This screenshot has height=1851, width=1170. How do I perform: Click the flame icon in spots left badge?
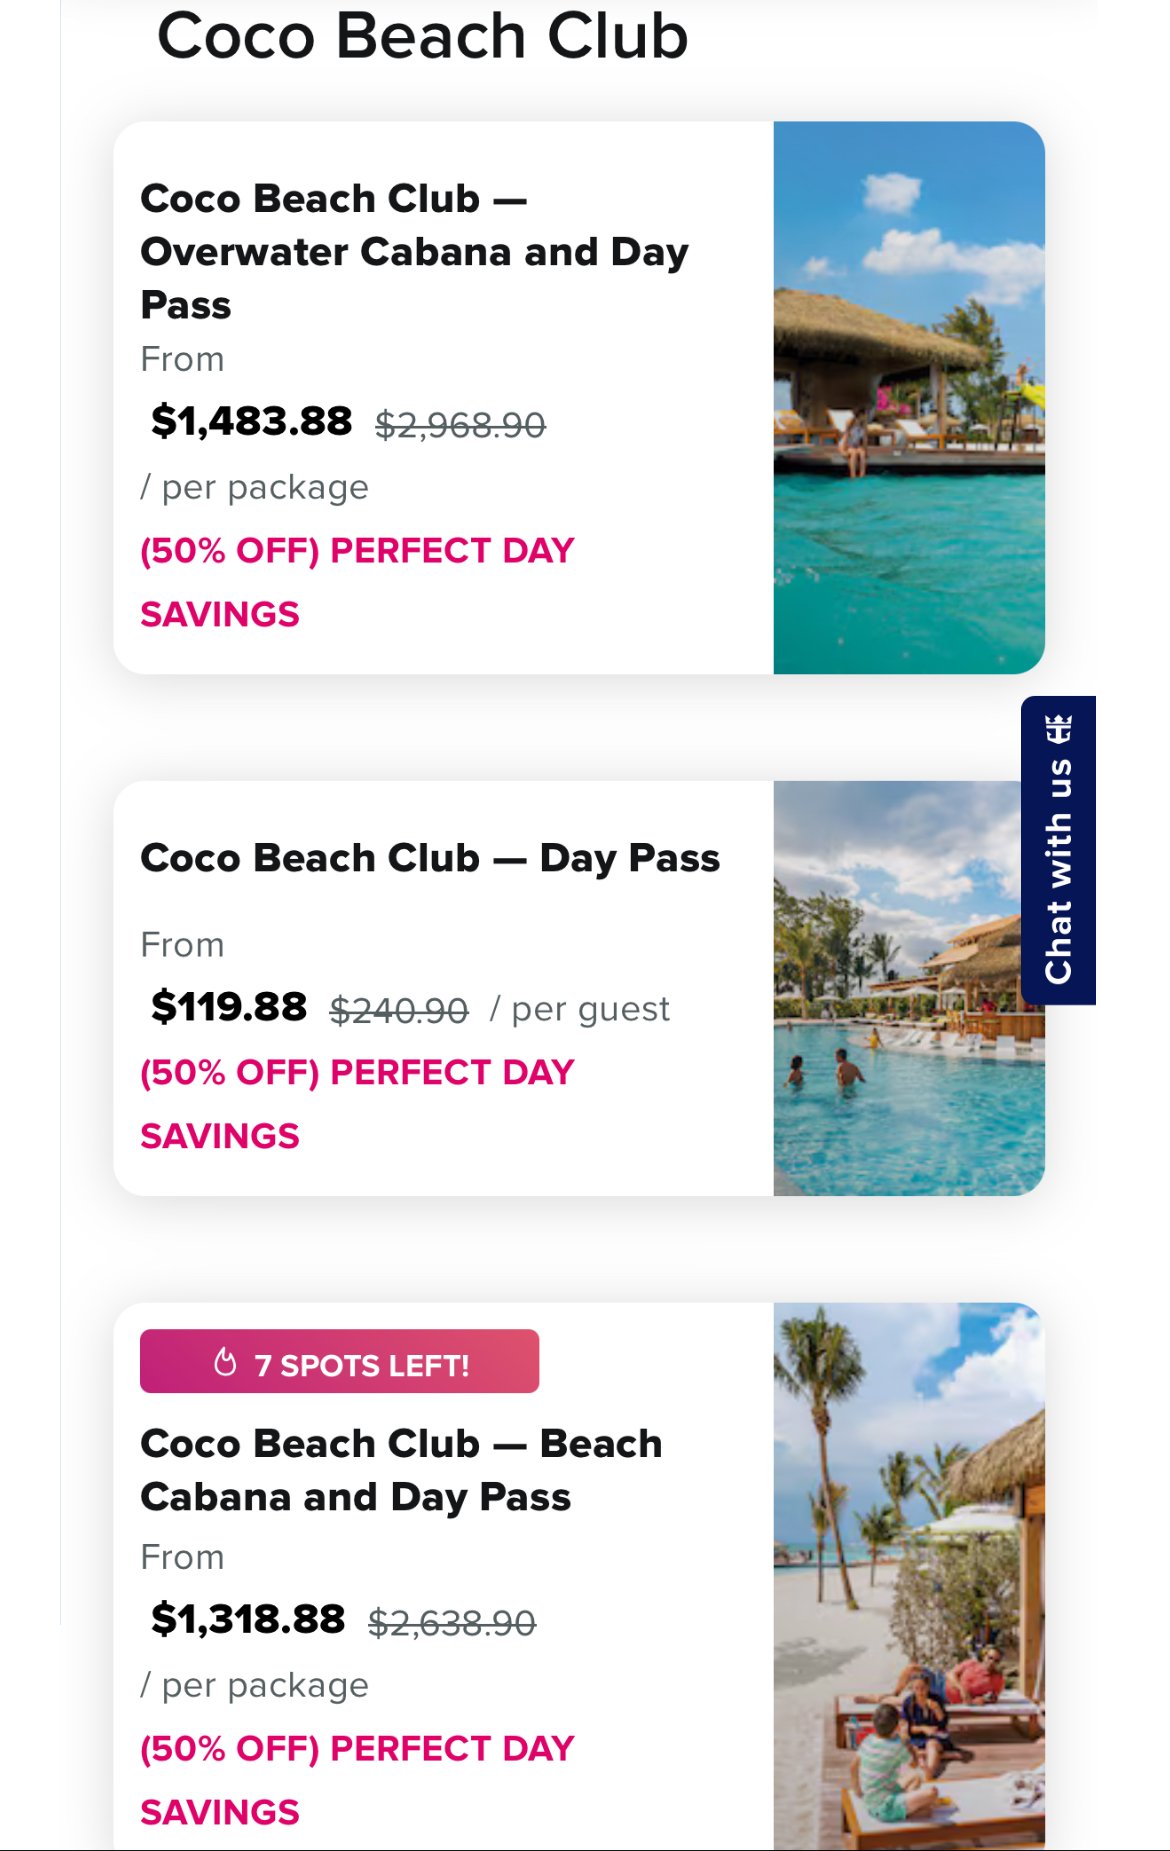click(x=226, y=1362)
